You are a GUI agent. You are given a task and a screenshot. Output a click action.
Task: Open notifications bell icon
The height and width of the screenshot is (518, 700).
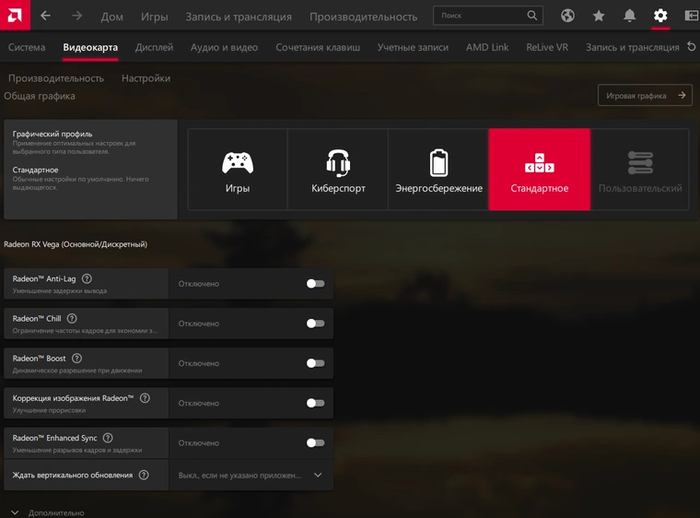(x=629, y=16)
